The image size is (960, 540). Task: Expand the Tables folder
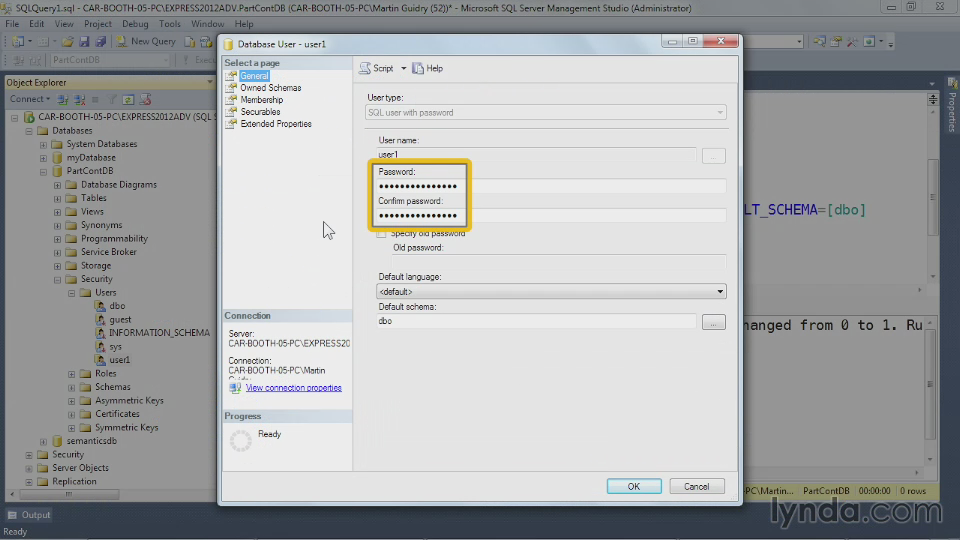[x=57, y=198]
